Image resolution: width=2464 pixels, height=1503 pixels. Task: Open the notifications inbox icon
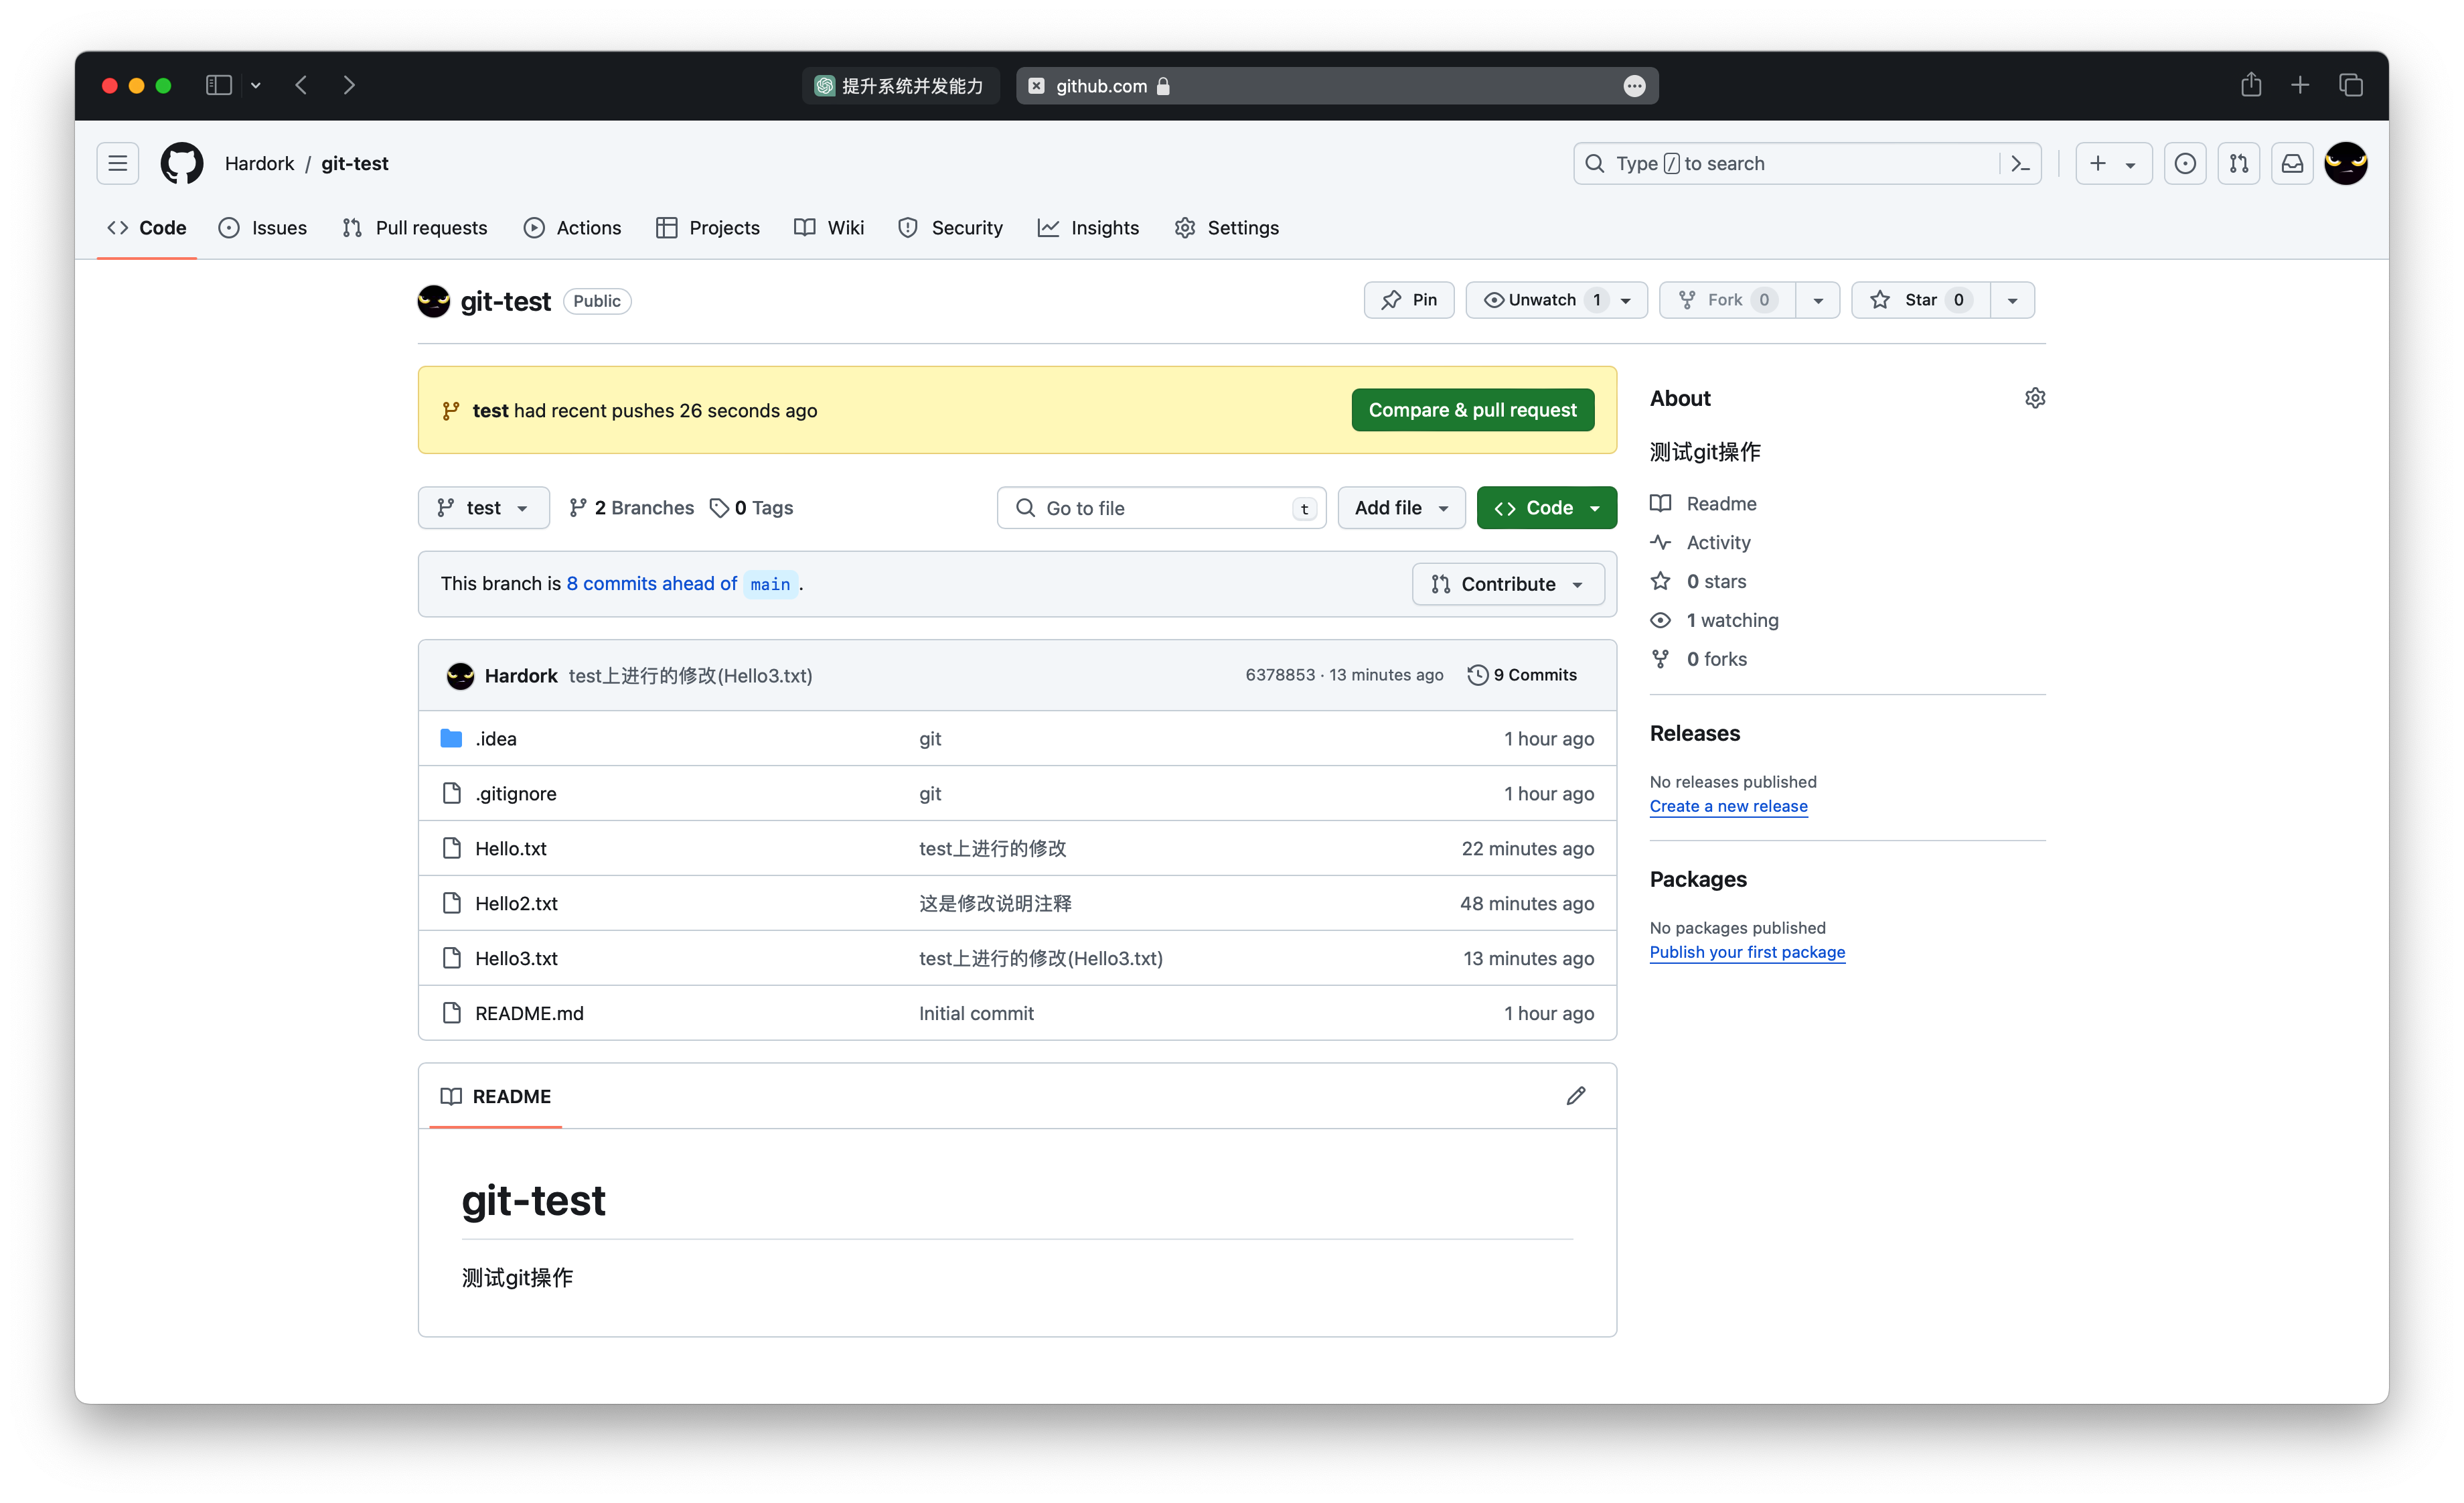2292,163
